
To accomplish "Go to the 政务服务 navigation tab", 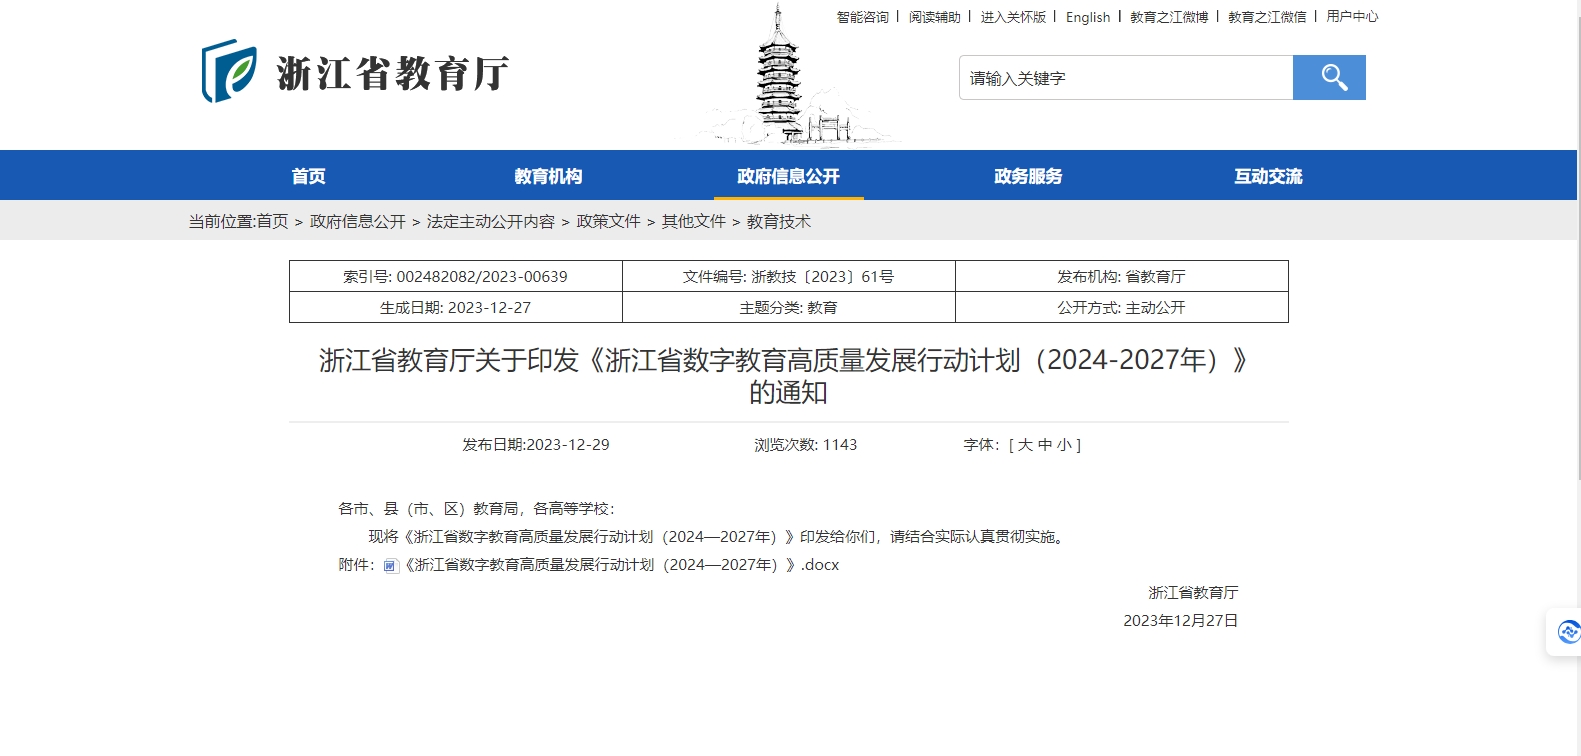I will coord(1028,176).
